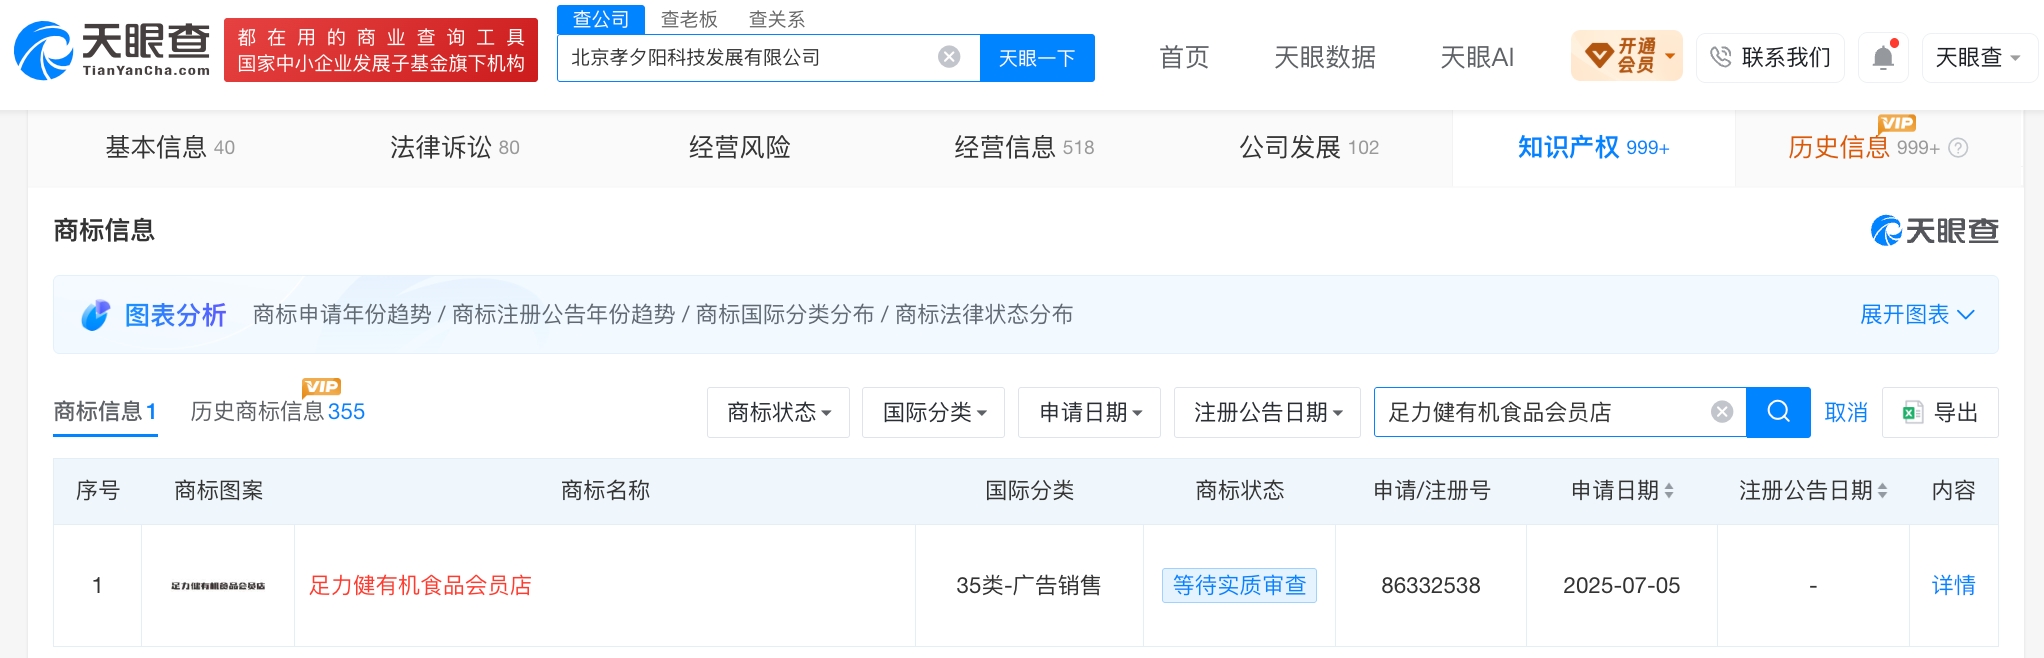This screenshot has height=658, width=2044.
Task: Go to 首页 in the top navigation
Action: 1184,57
